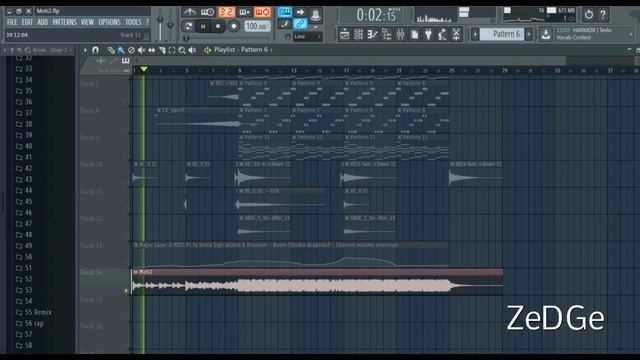Open the project picker page icon
640x360 pixels.
coord(414,35)
